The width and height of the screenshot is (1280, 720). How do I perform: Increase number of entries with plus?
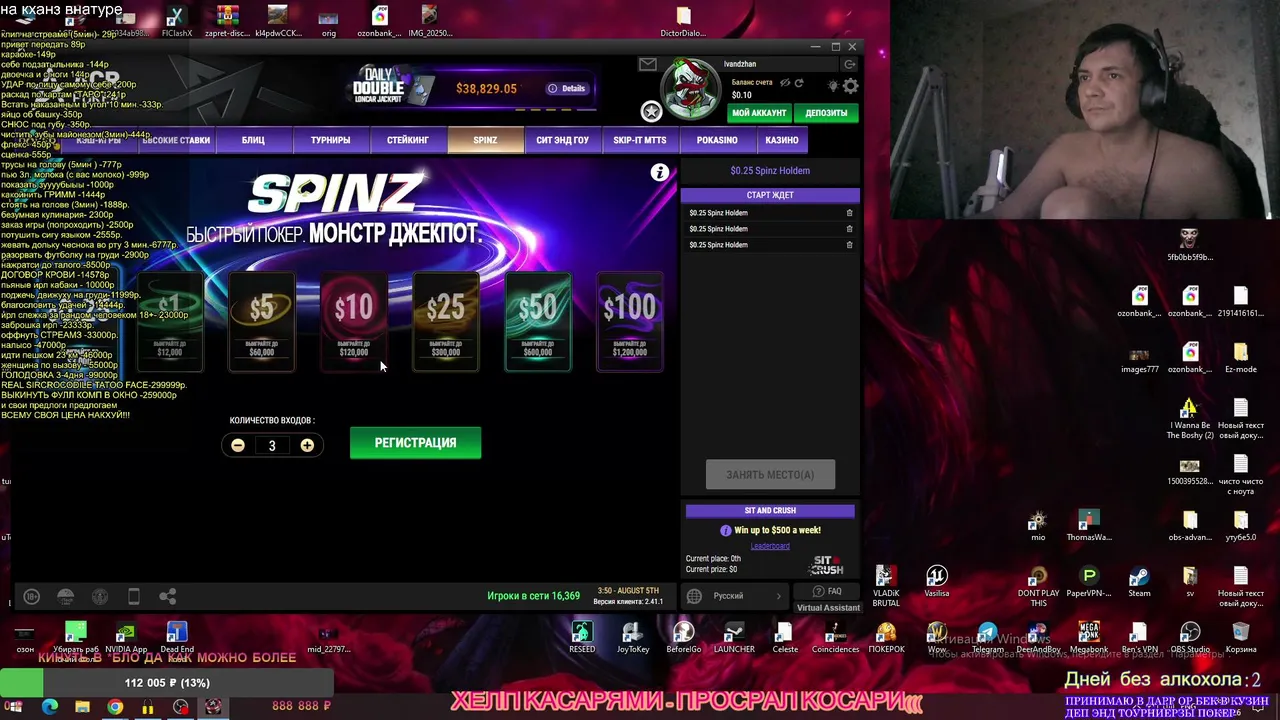coord(307,445)
